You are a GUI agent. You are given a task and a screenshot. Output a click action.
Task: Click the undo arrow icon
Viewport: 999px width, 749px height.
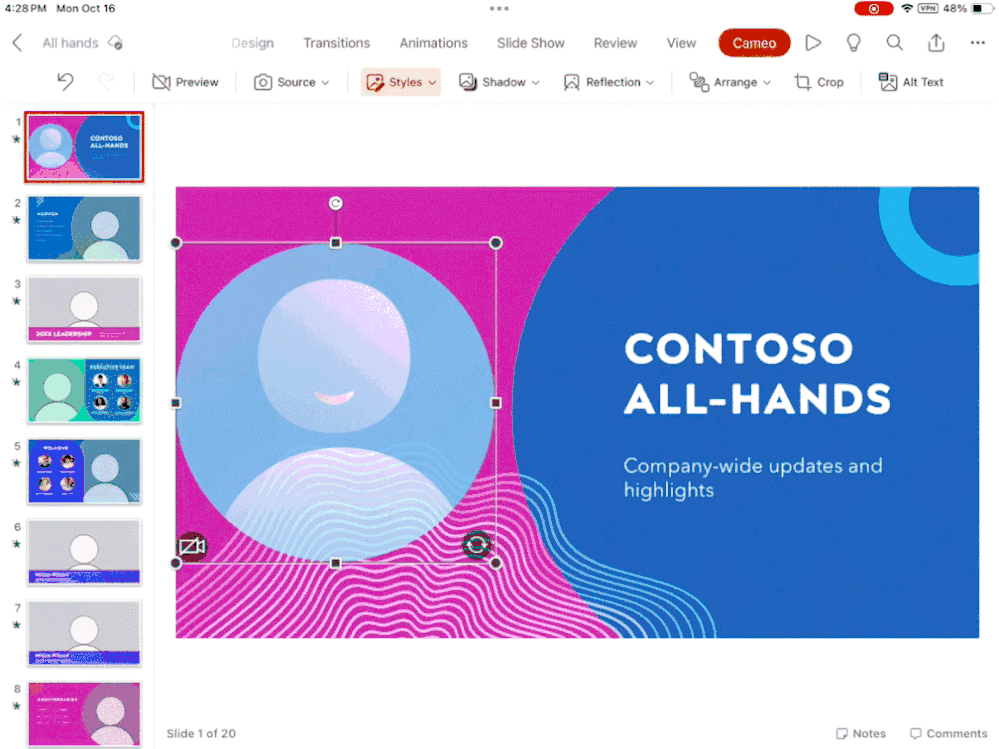66,82
